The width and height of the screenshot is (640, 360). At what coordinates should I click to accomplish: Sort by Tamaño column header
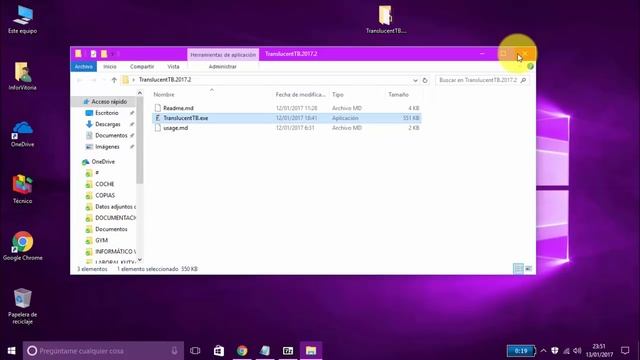398,94
